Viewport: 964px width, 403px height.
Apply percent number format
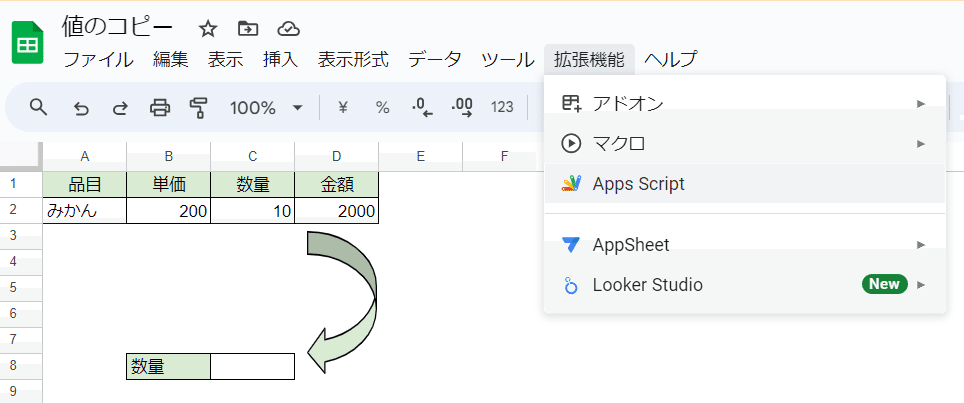382,107
